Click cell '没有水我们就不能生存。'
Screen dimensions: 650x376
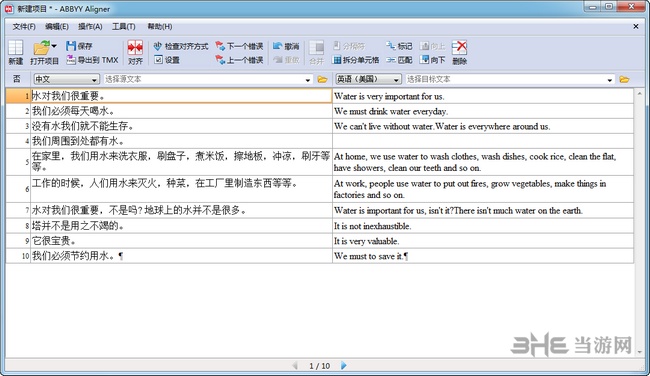pyautogui.click(x=181, y=126)
